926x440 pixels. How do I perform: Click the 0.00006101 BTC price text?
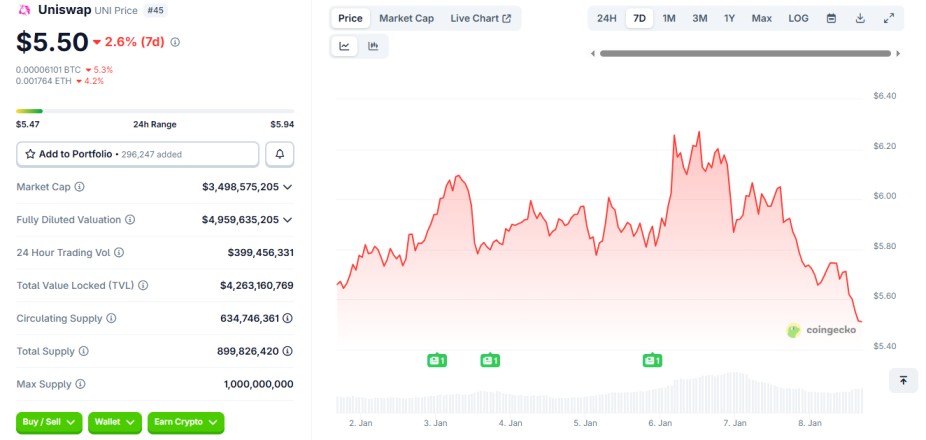click(x=48, y=70)
